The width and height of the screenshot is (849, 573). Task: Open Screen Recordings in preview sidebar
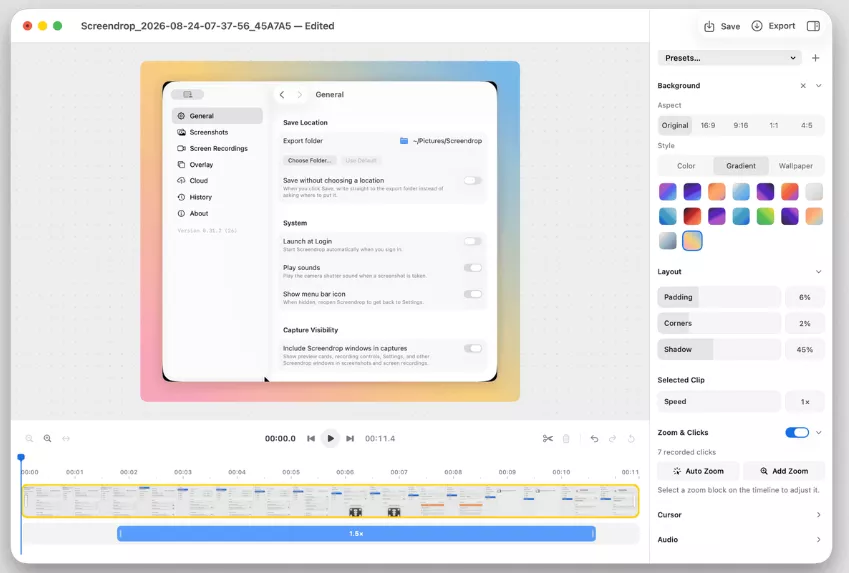point(217,148)
